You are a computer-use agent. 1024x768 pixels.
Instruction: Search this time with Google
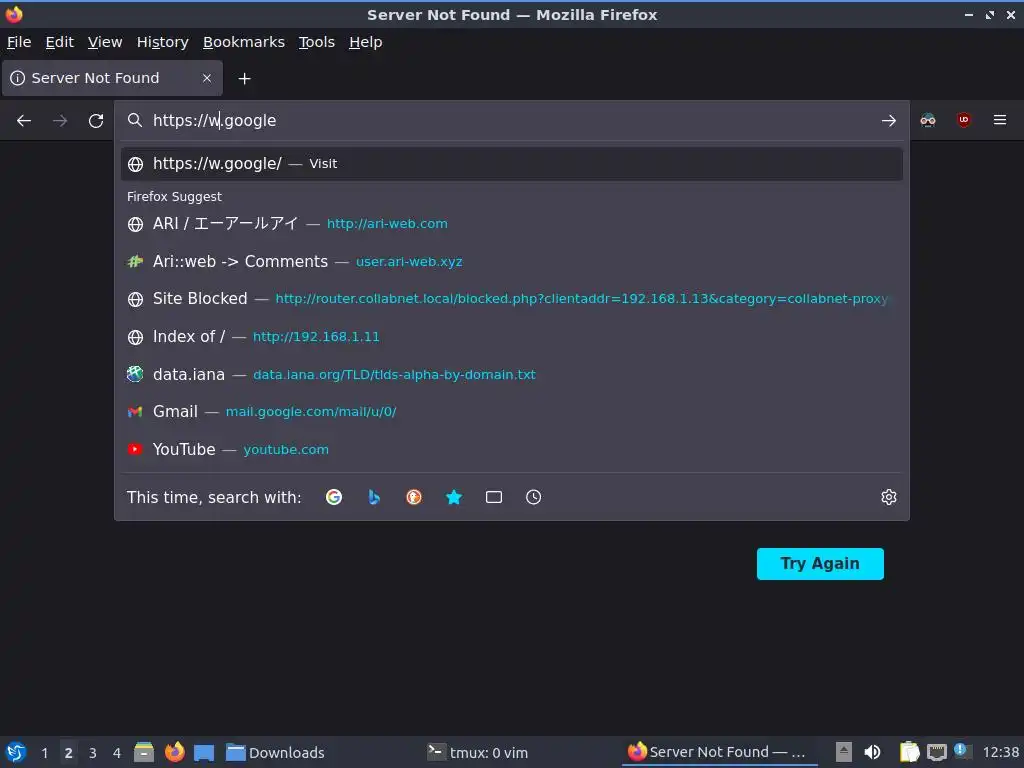(334, 497)
